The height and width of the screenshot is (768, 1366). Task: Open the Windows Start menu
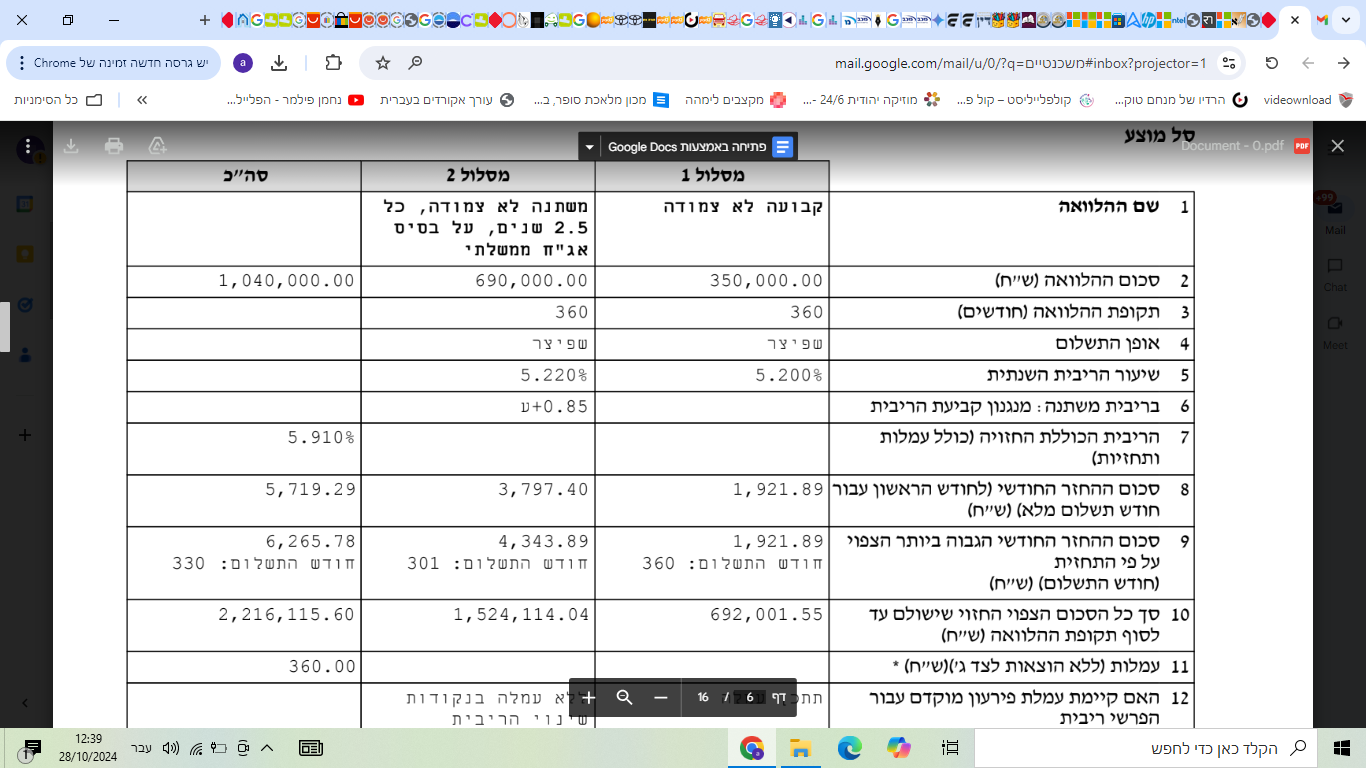(1342, 748)
